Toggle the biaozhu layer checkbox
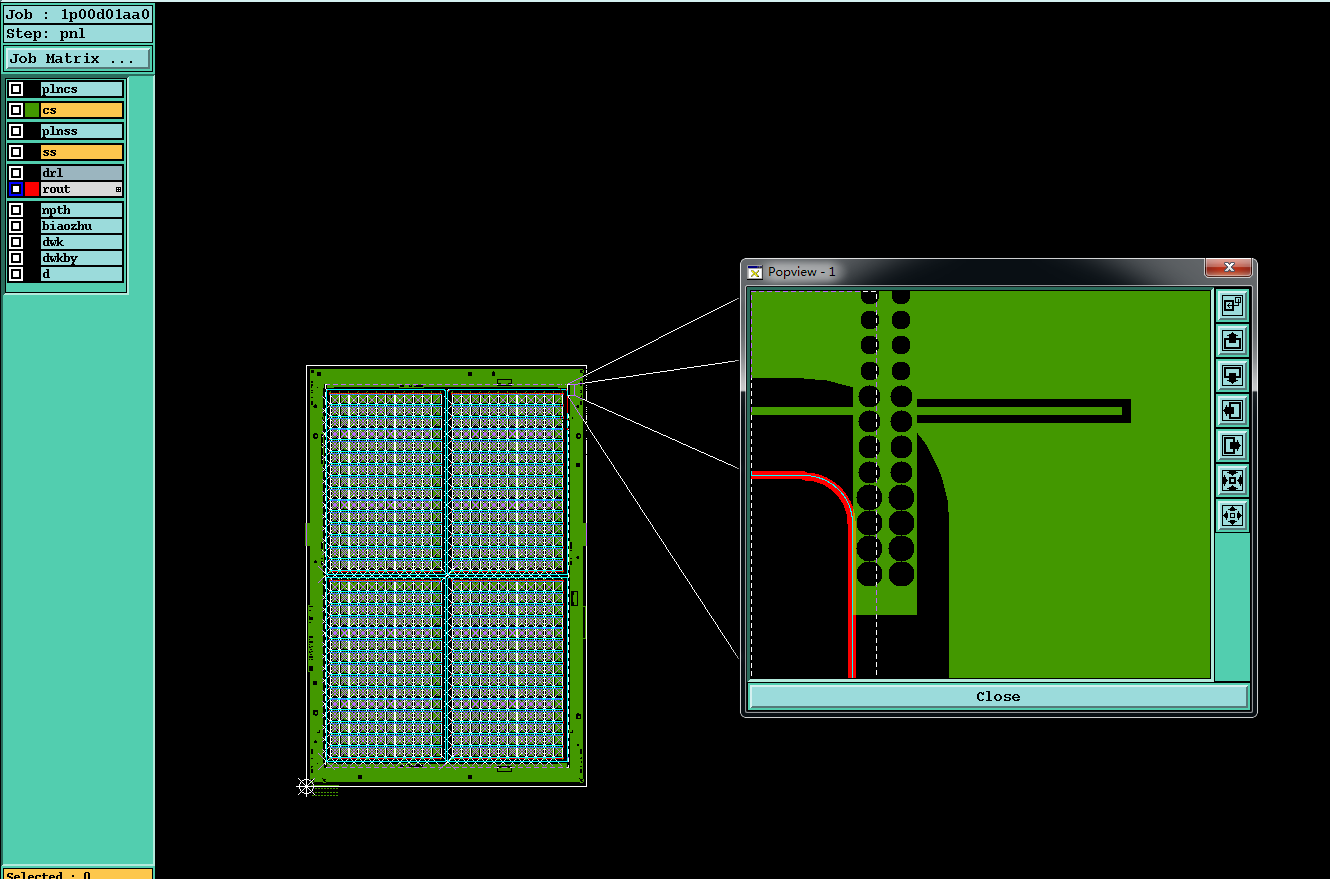This screenshot has width=1330, height=879. [x=16, y=226]
